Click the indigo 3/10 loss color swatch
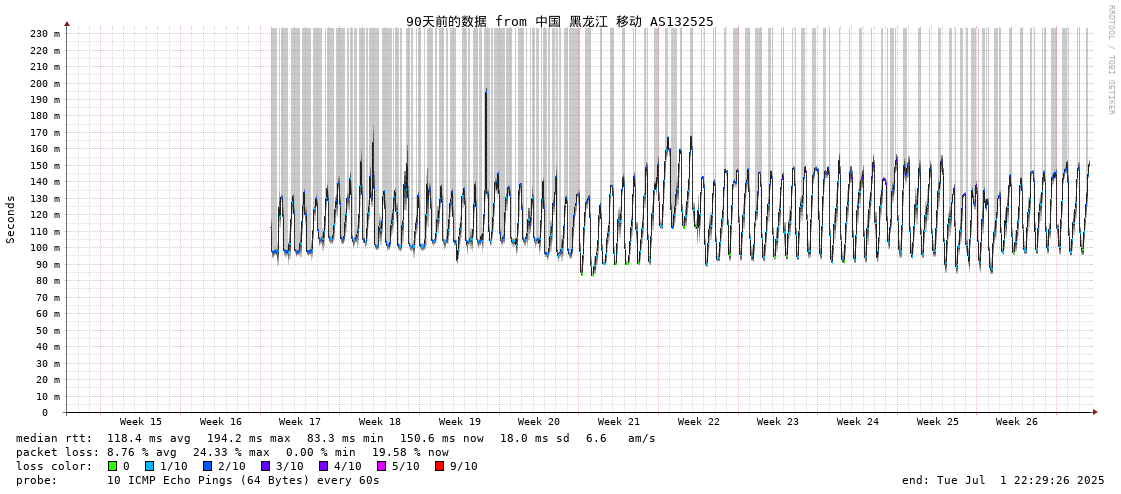 pos(265,466)
